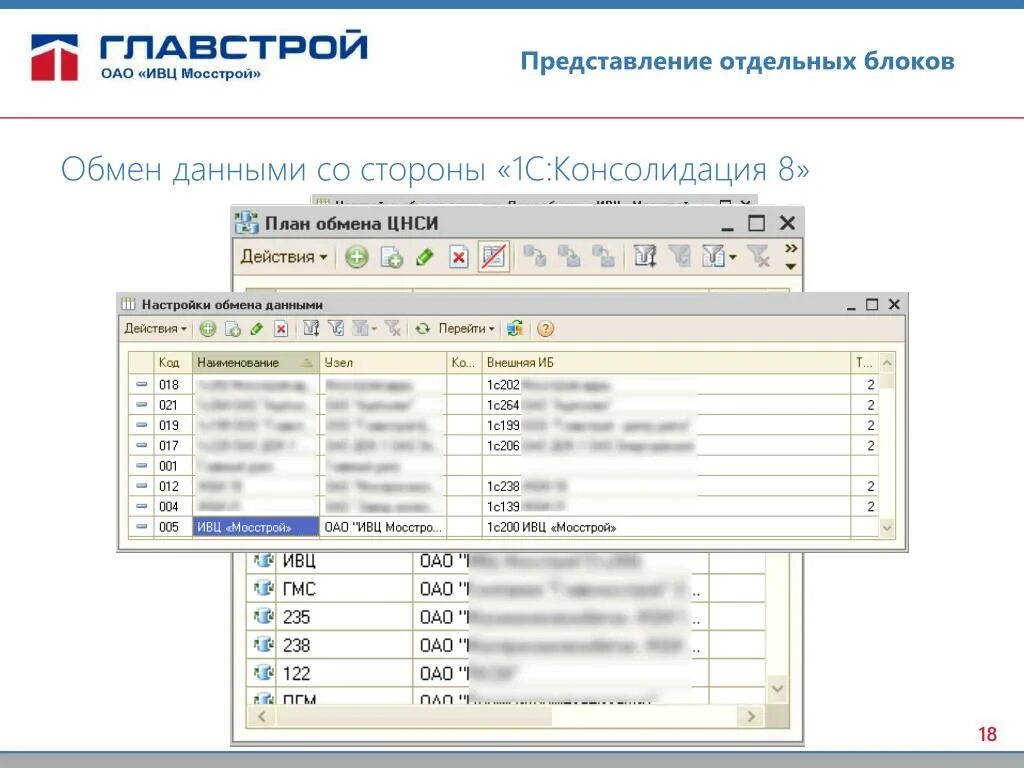The width and height of the screenshot is (1024, 768).
Task: Click third move-level icon in План обмена ЦНСИ
Action: click(603, 257)
